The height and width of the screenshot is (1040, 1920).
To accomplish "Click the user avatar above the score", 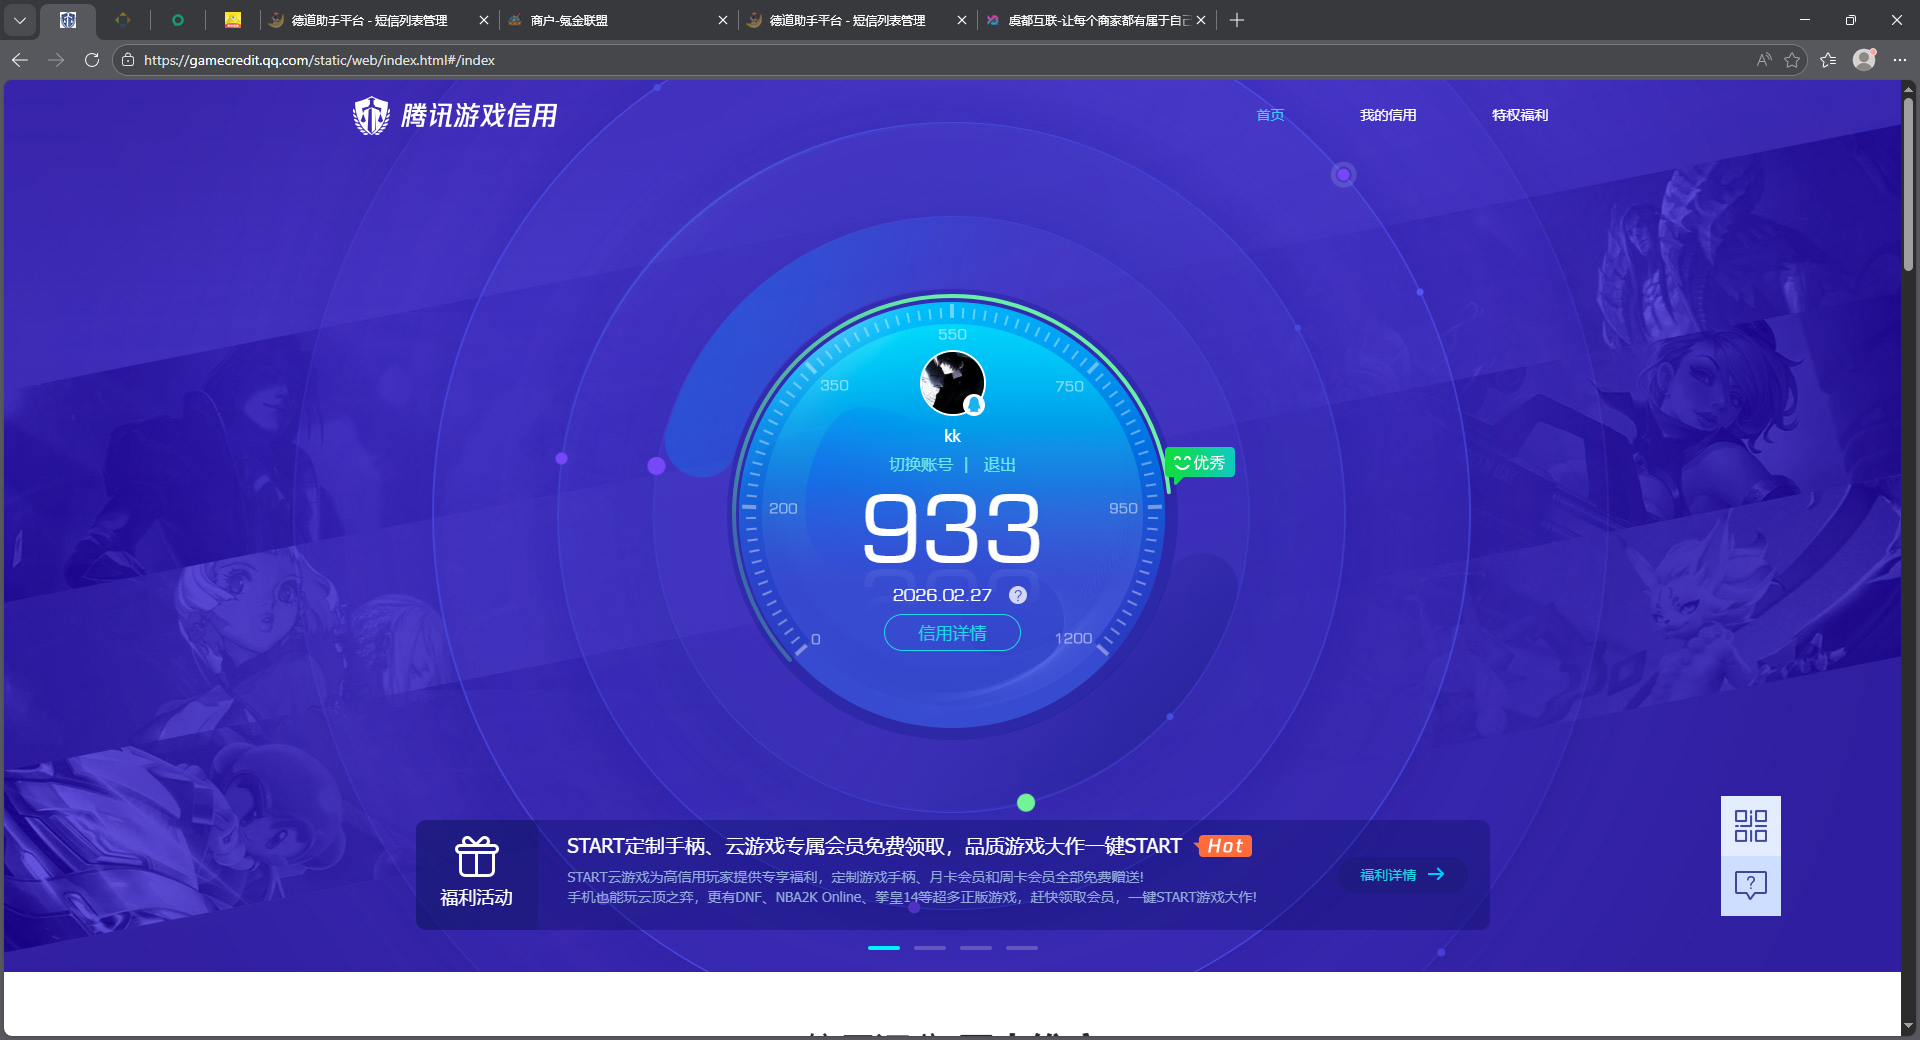I will [951, 383].
